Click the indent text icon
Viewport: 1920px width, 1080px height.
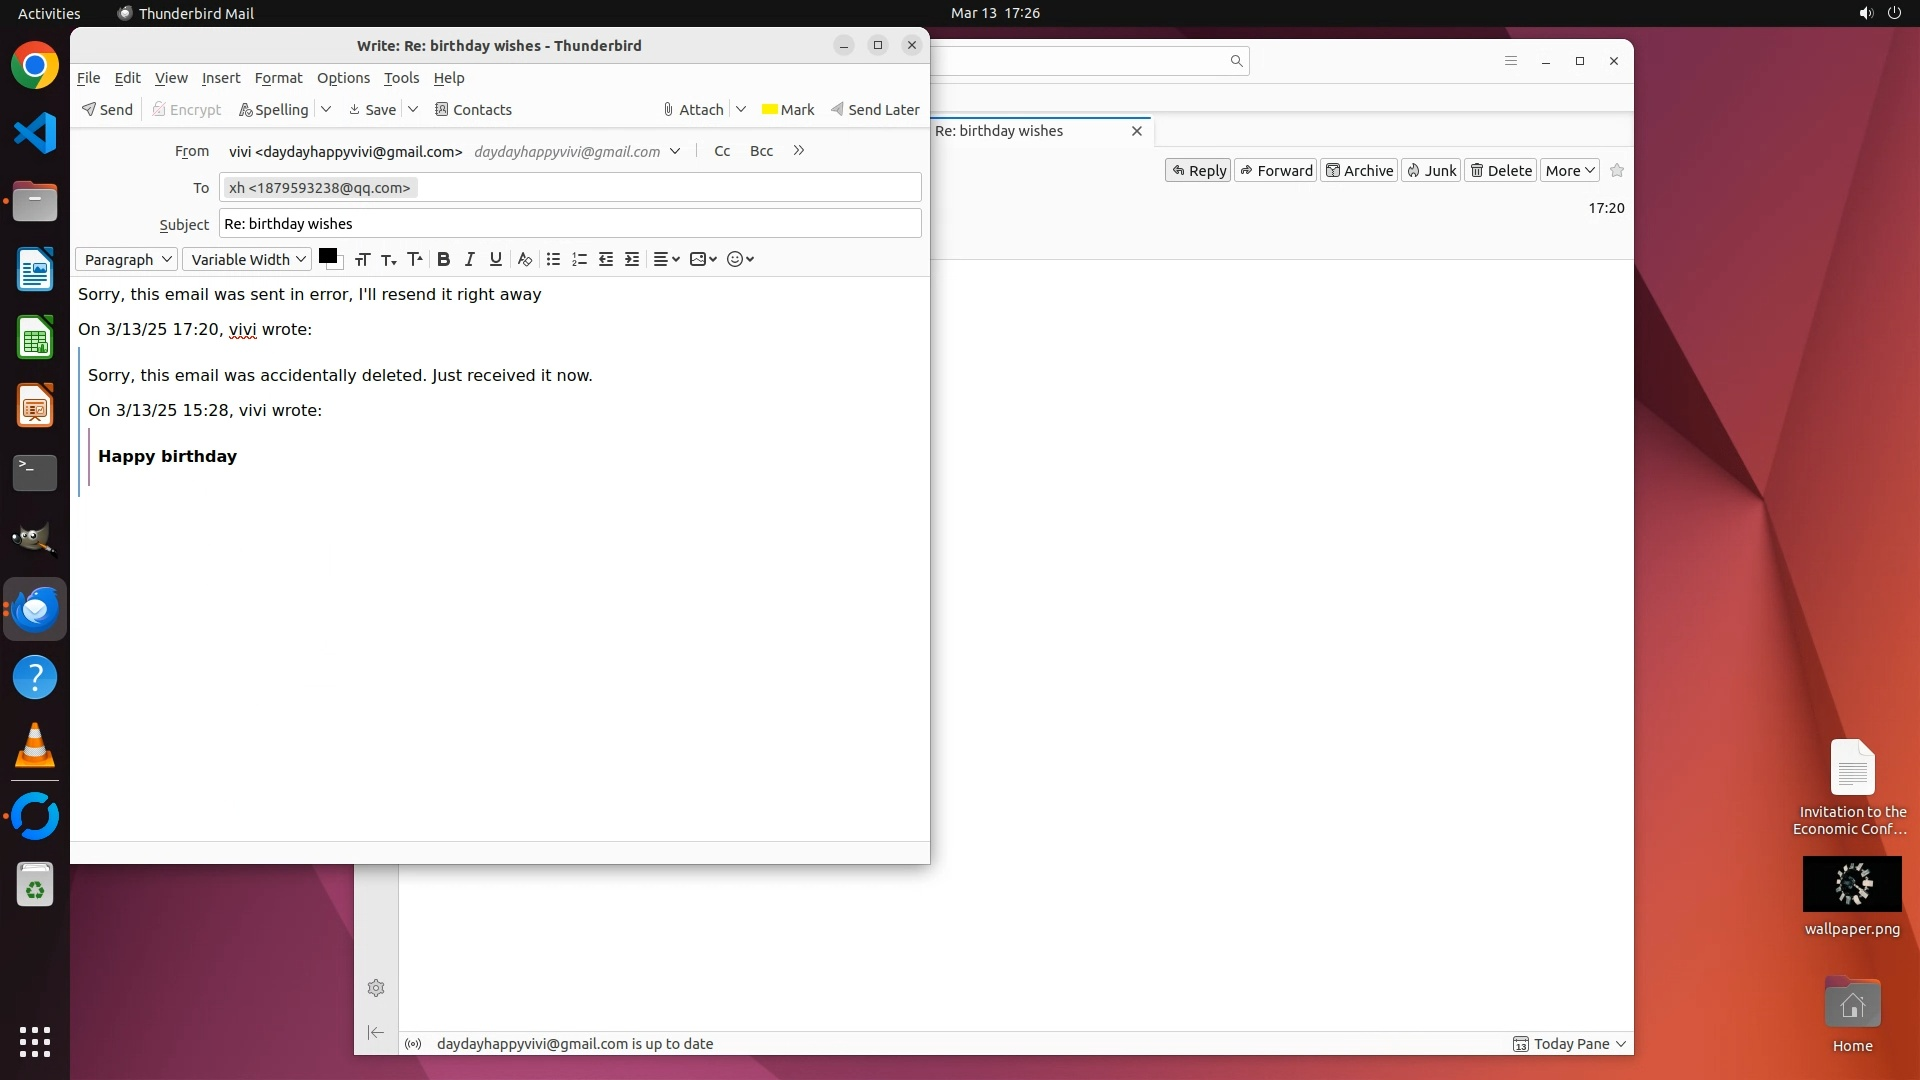point(632,259)
